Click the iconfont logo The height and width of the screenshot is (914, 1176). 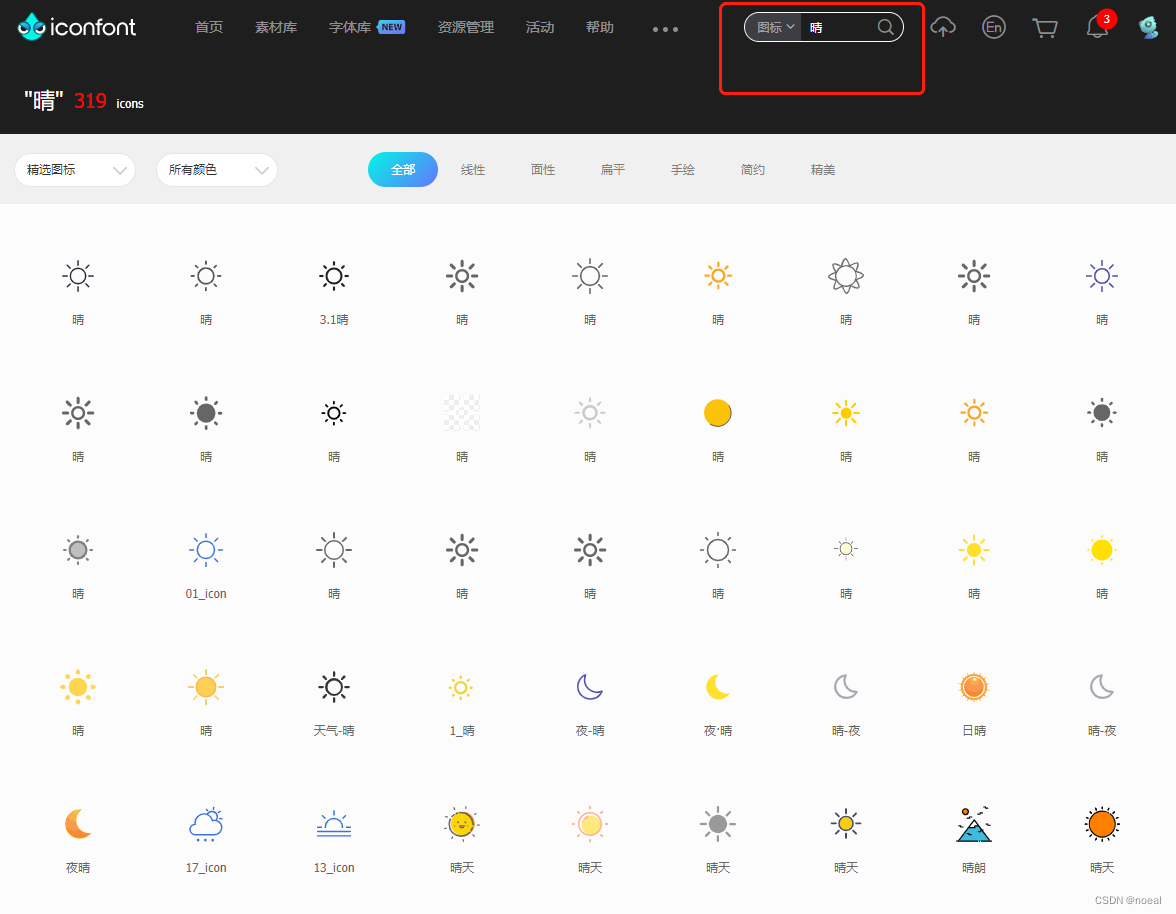coord(77,26)
